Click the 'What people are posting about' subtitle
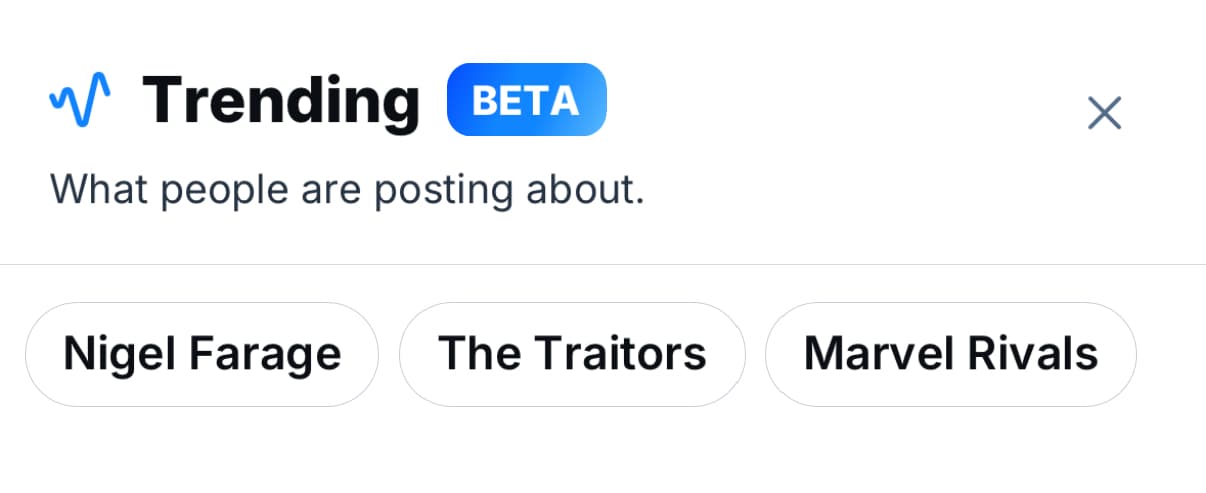Image resolution: width=1206 pixels, height=493 pixels. pyautogui.click(x=347, y=189)
